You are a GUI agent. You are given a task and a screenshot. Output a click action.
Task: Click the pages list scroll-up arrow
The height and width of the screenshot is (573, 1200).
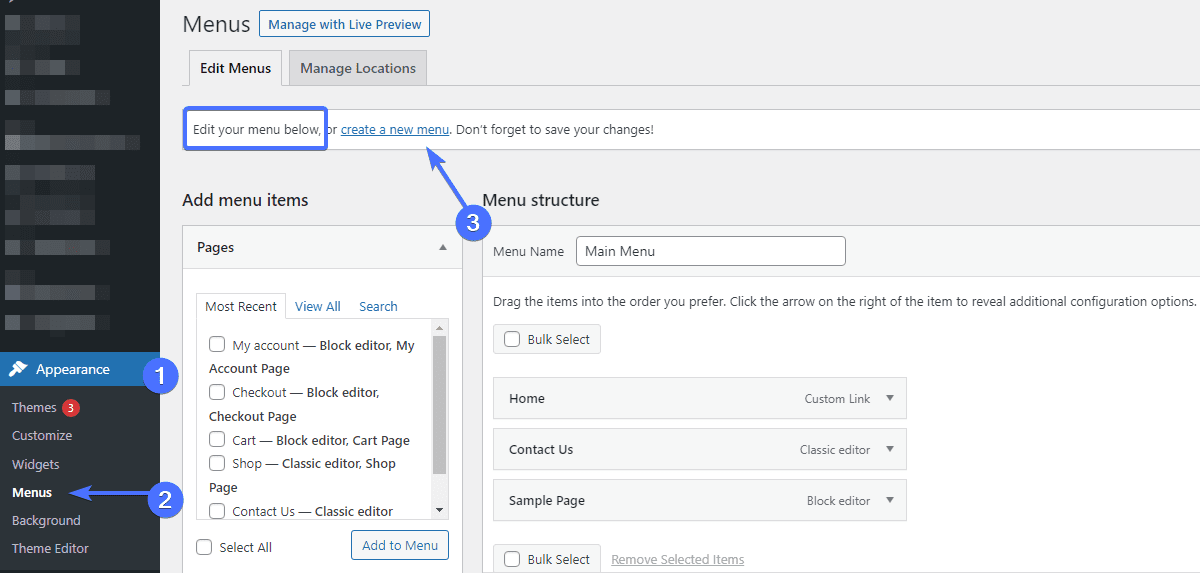[440, 327]
